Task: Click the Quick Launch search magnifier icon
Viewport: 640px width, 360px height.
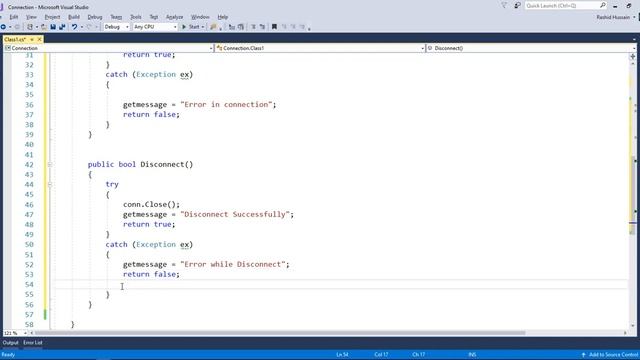Action: (x=603, y=5)
